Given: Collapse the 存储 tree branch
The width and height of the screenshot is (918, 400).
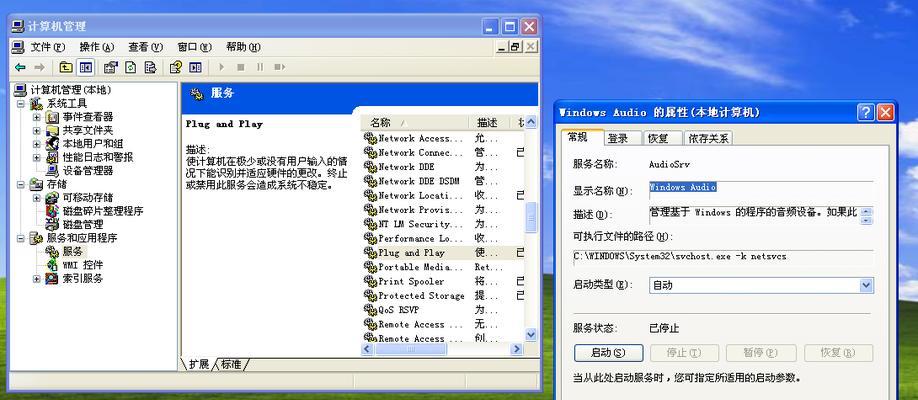Looking at the screenshot, I should (21, 184).
